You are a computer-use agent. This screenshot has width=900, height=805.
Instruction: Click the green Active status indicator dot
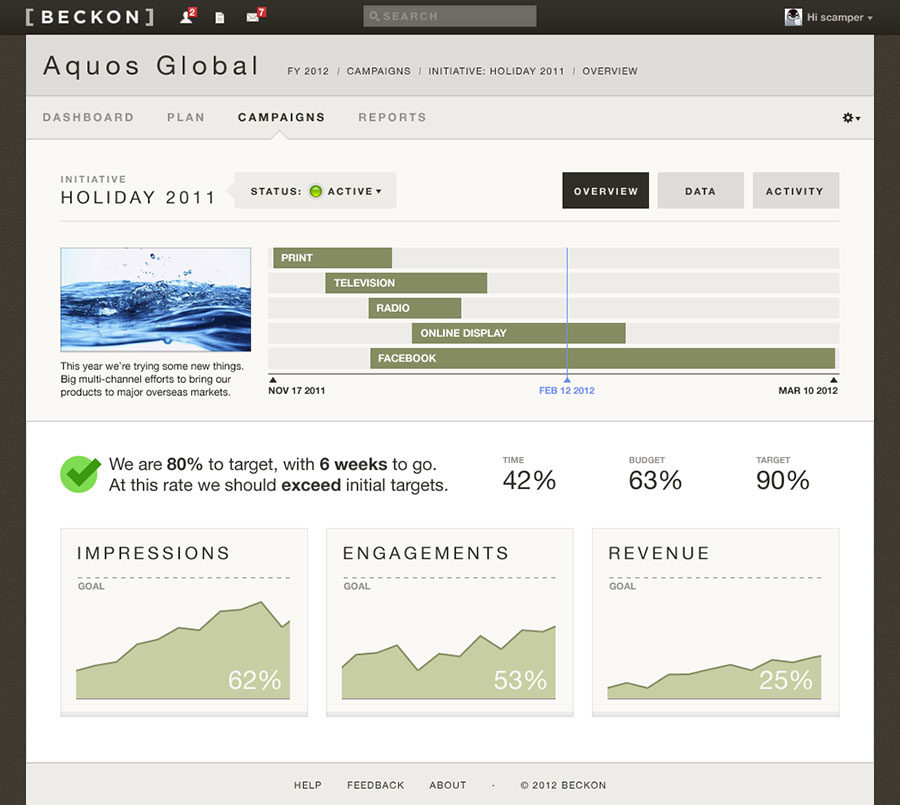tap(315, 191)
